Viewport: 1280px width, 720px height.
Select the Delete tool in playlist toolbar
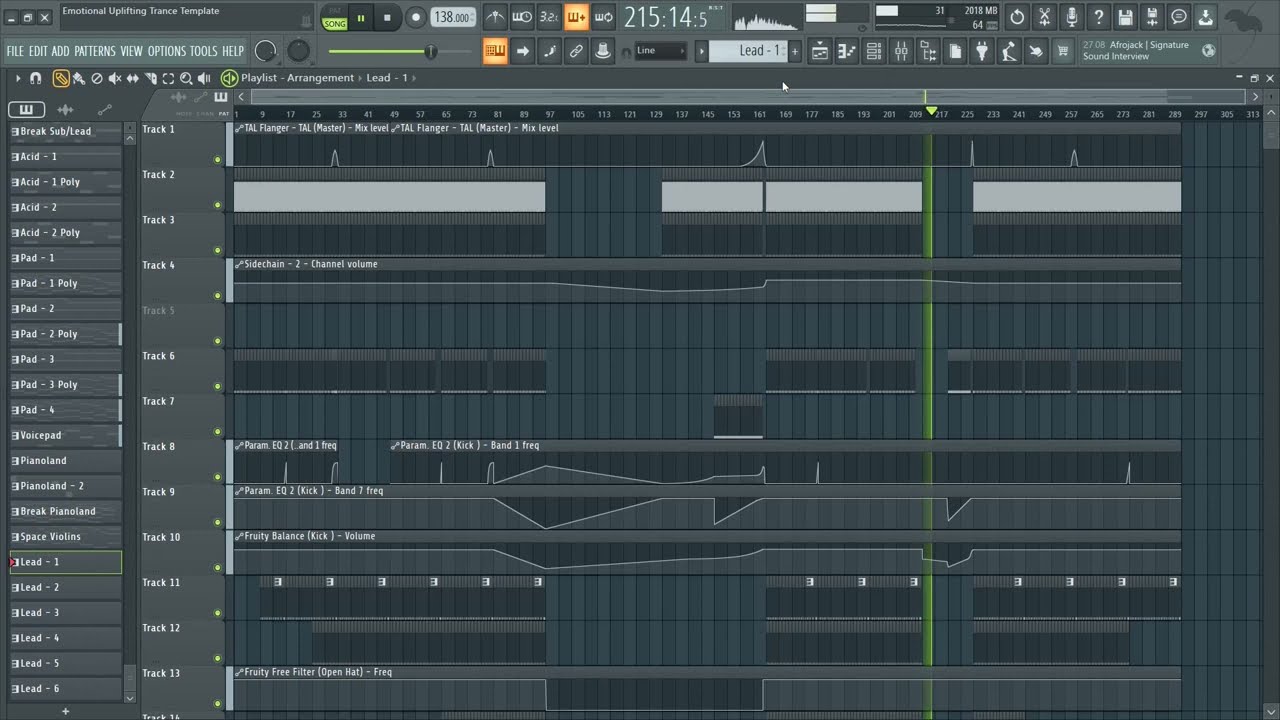97,78
